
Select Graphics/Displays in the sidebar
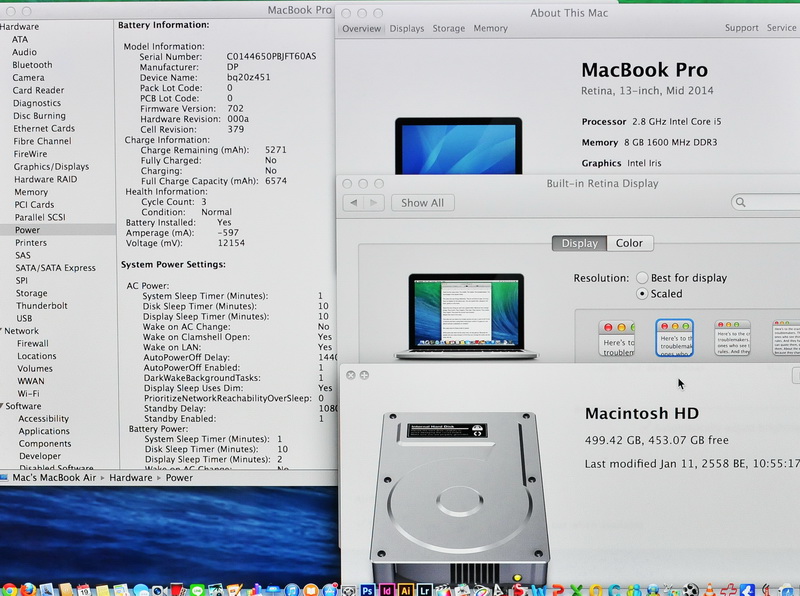[x=51, y=166]
